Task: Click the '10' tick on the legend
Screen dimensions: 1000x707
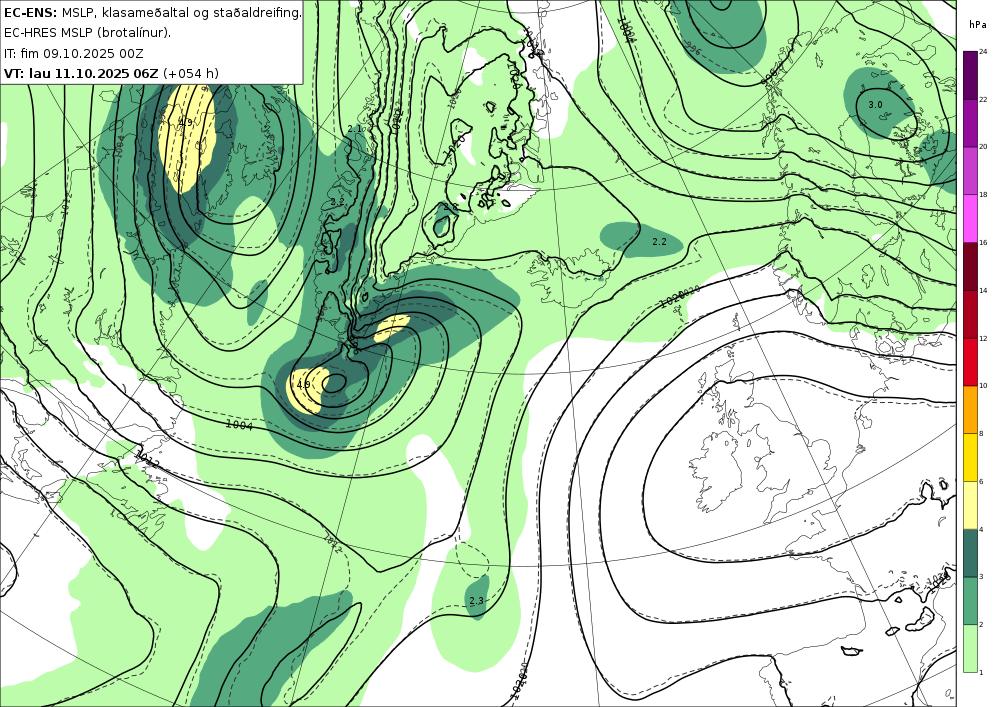Action: pos(983,386)
